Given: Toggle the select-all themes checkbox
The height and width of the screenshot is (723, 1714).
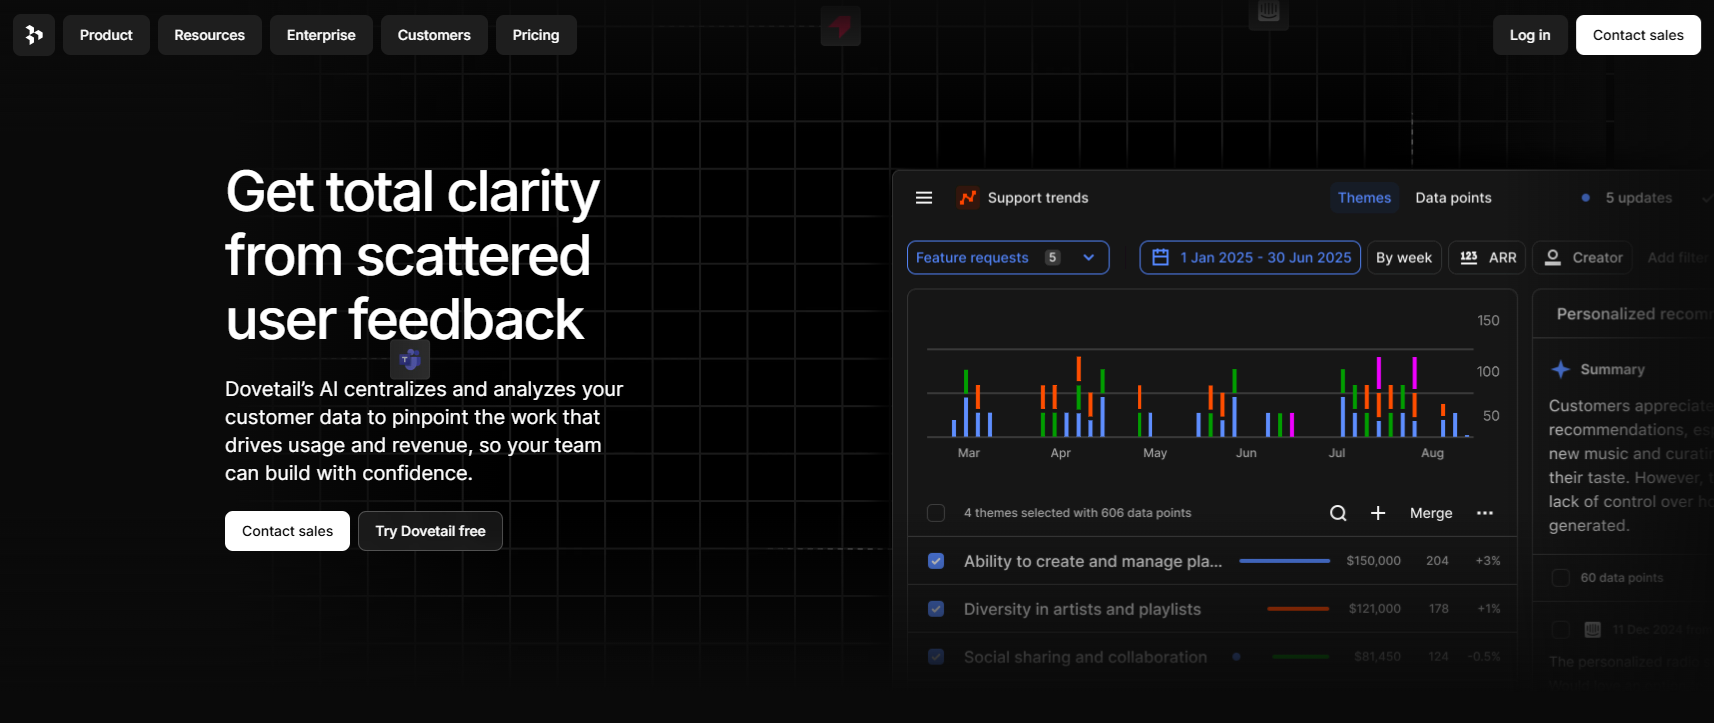Looking at the screenshot, I should (936, 513).
